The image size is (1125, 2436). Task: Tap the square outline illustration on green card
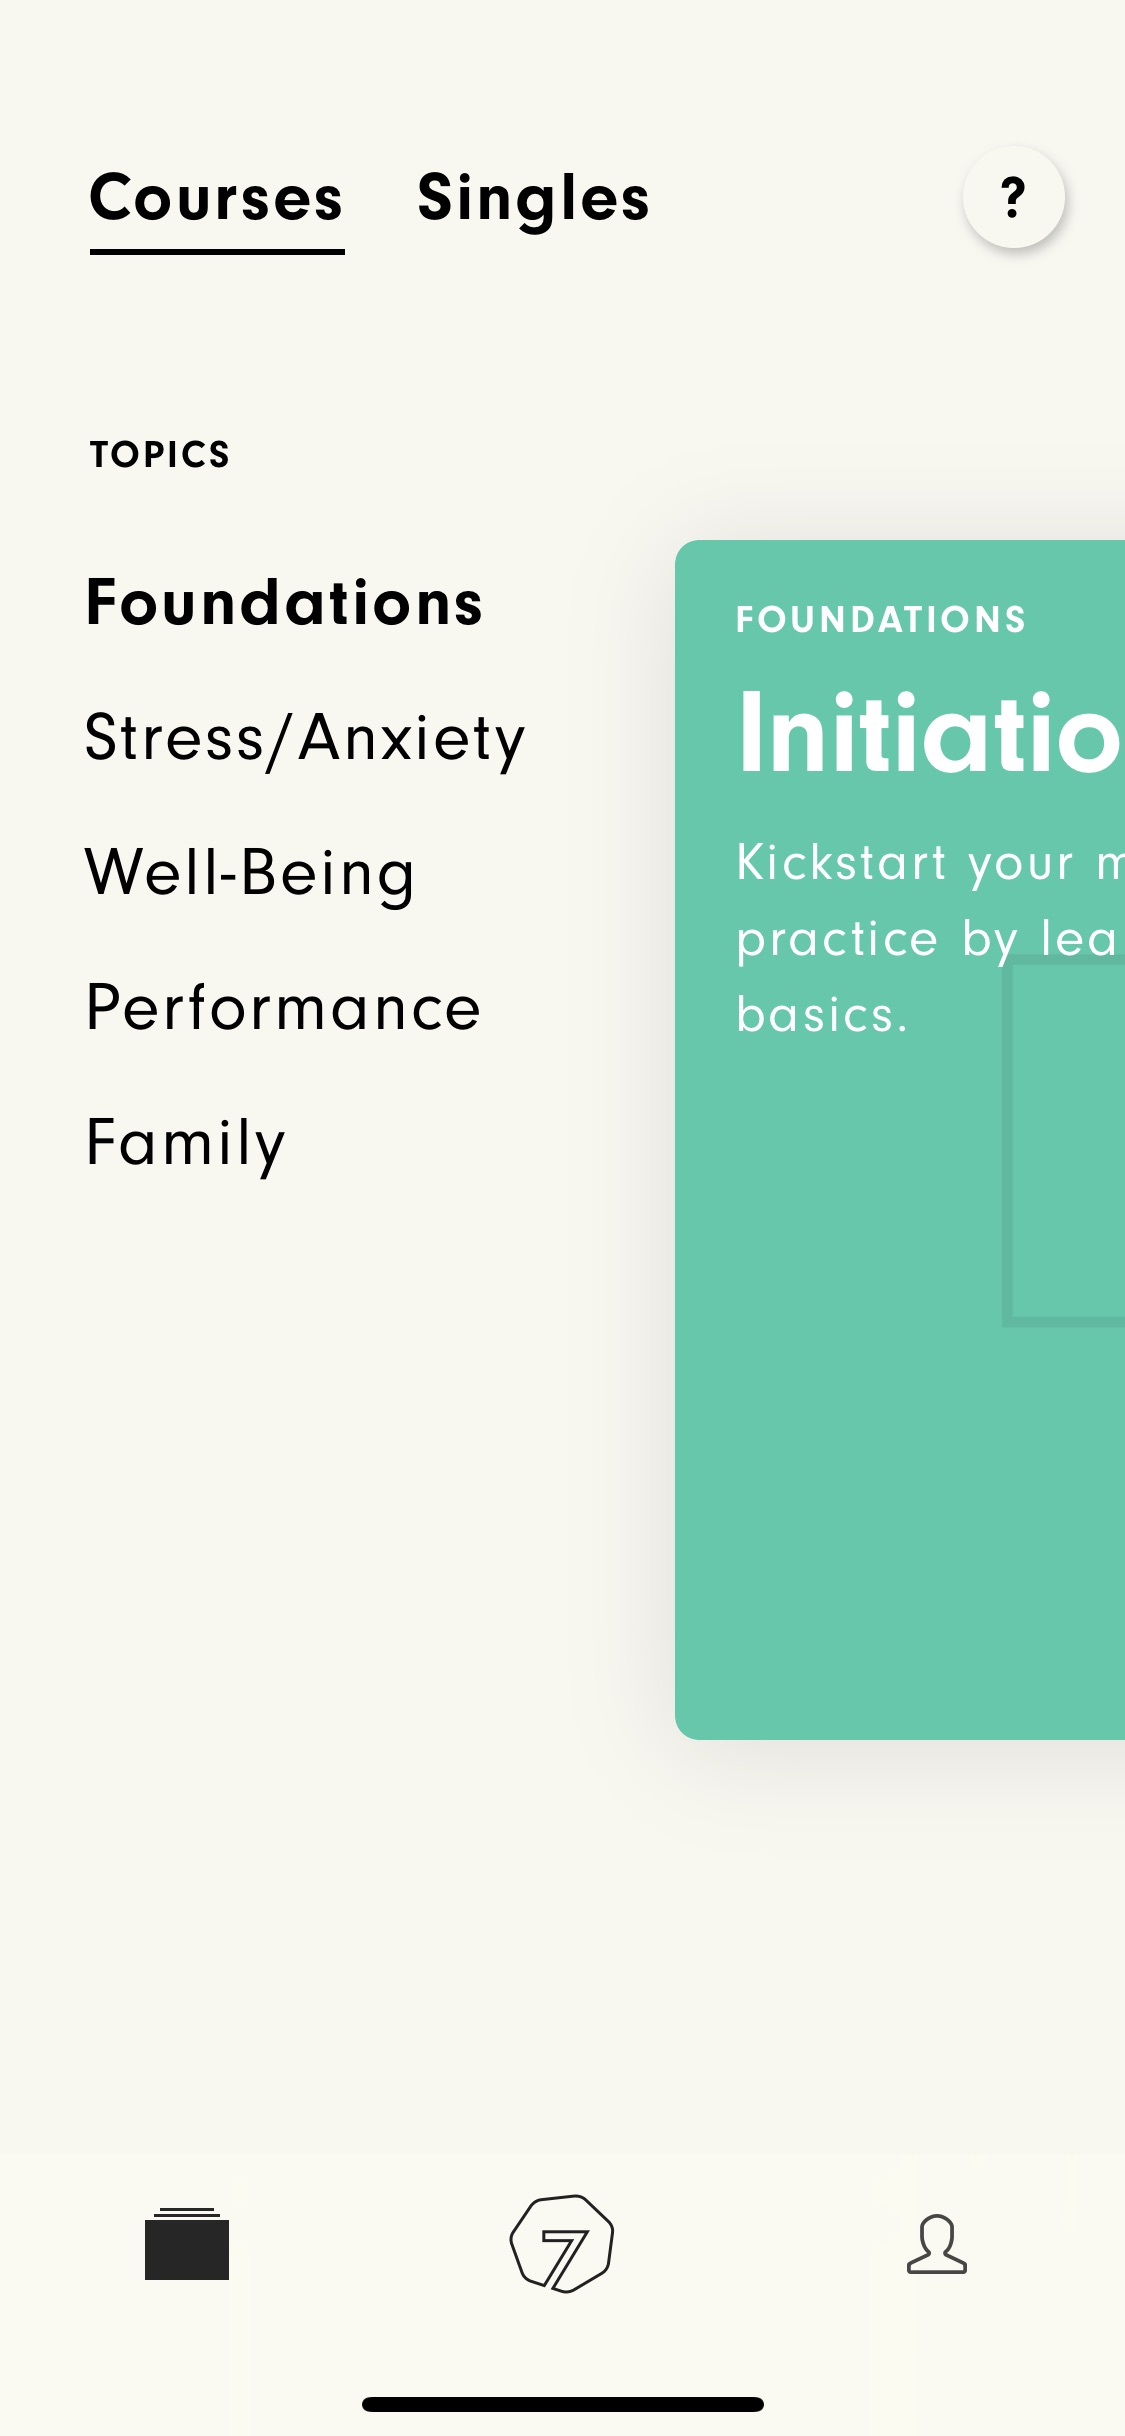(x=1064, y=1141)
